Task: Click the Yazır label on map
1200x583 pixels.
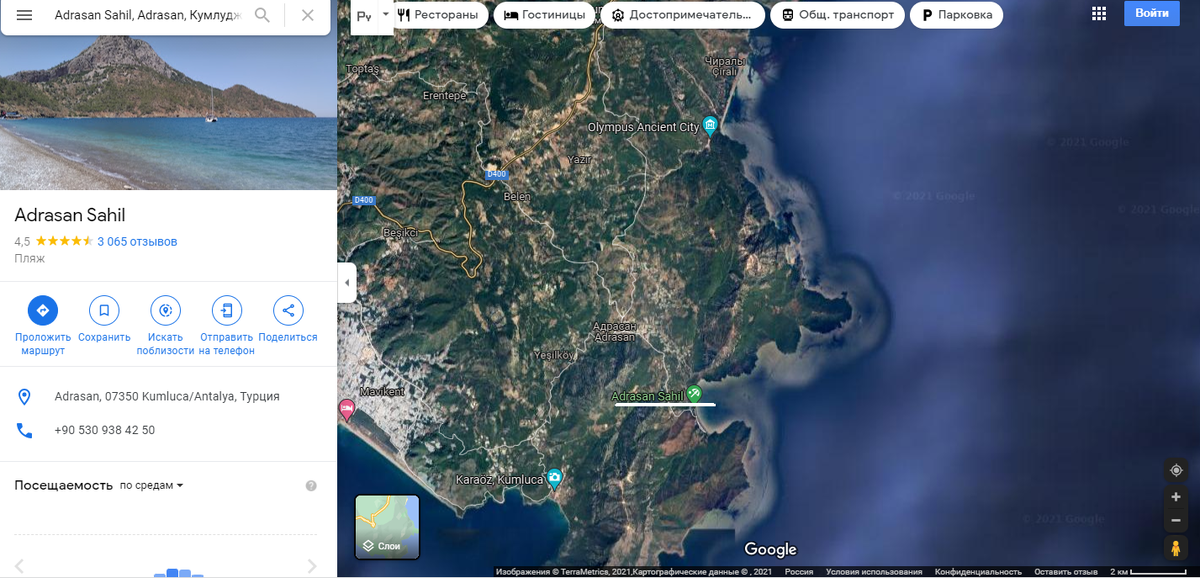Action: 579,160
